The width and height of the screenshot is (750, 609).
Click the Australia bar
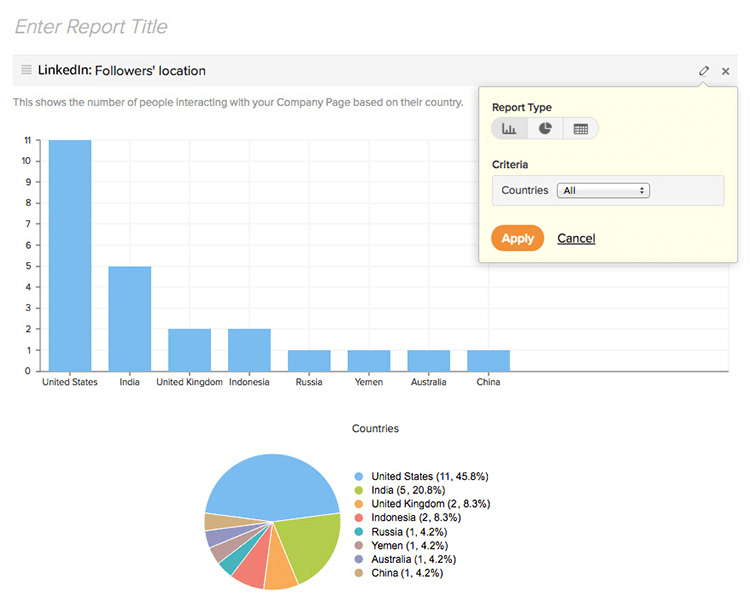click(429, 360)
